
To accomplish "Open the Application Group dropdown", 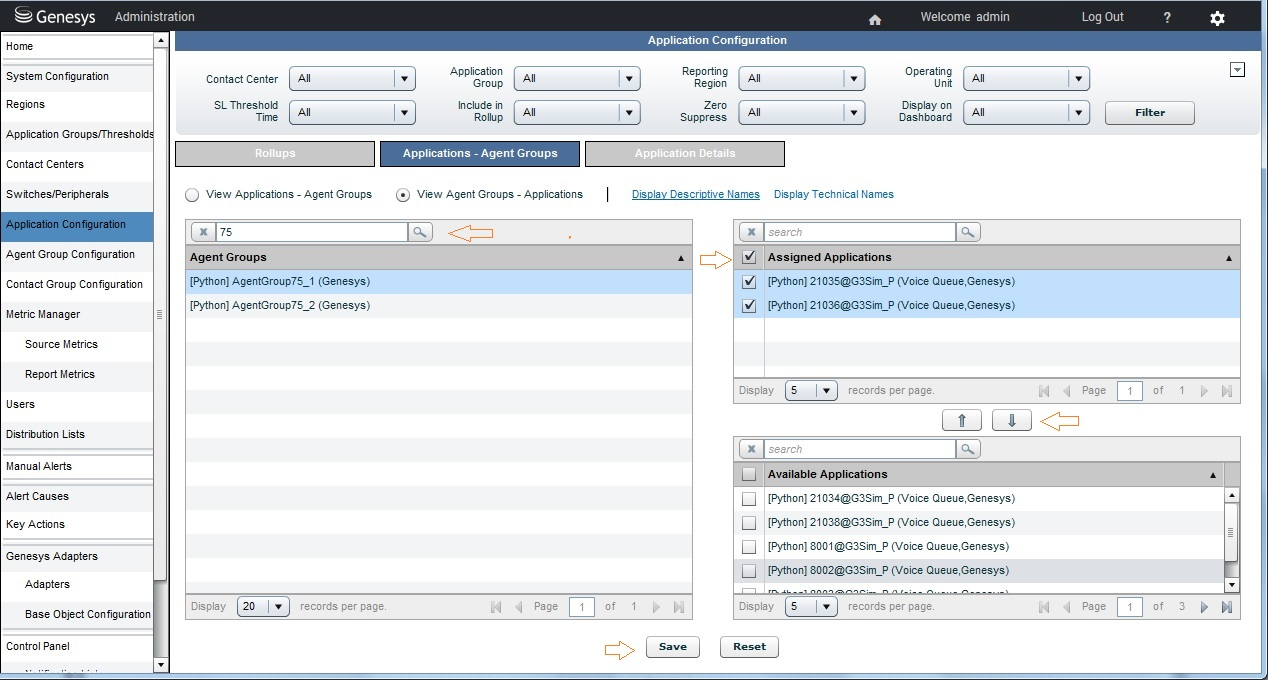I will click(577, 79).
